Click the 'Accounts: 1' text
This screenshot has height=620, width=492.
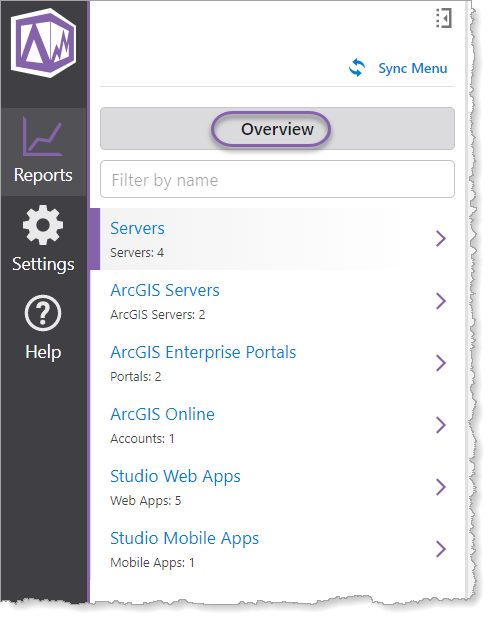(x=142, y=439)
